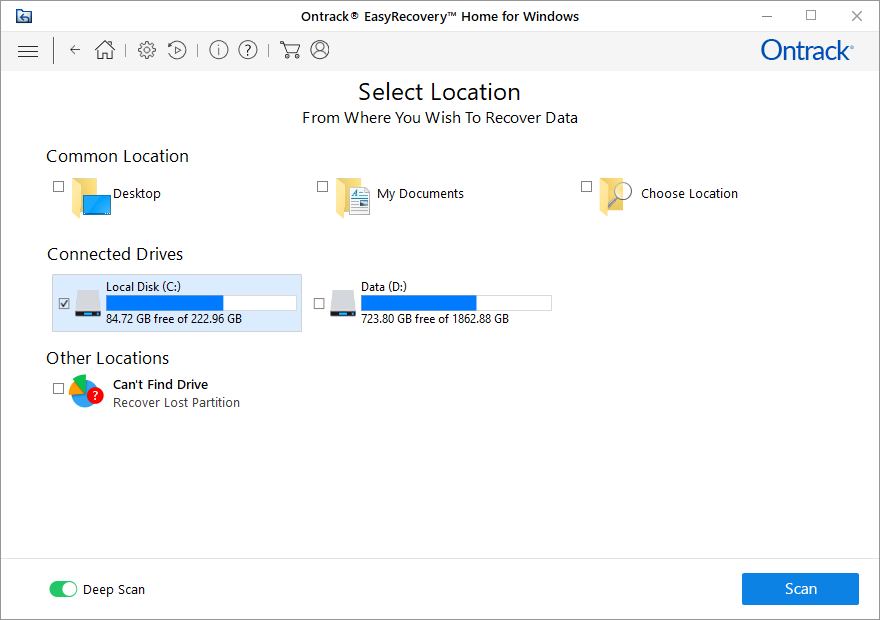Open the Account profile icon
The image size is (880, 620).
pos(320,50)
